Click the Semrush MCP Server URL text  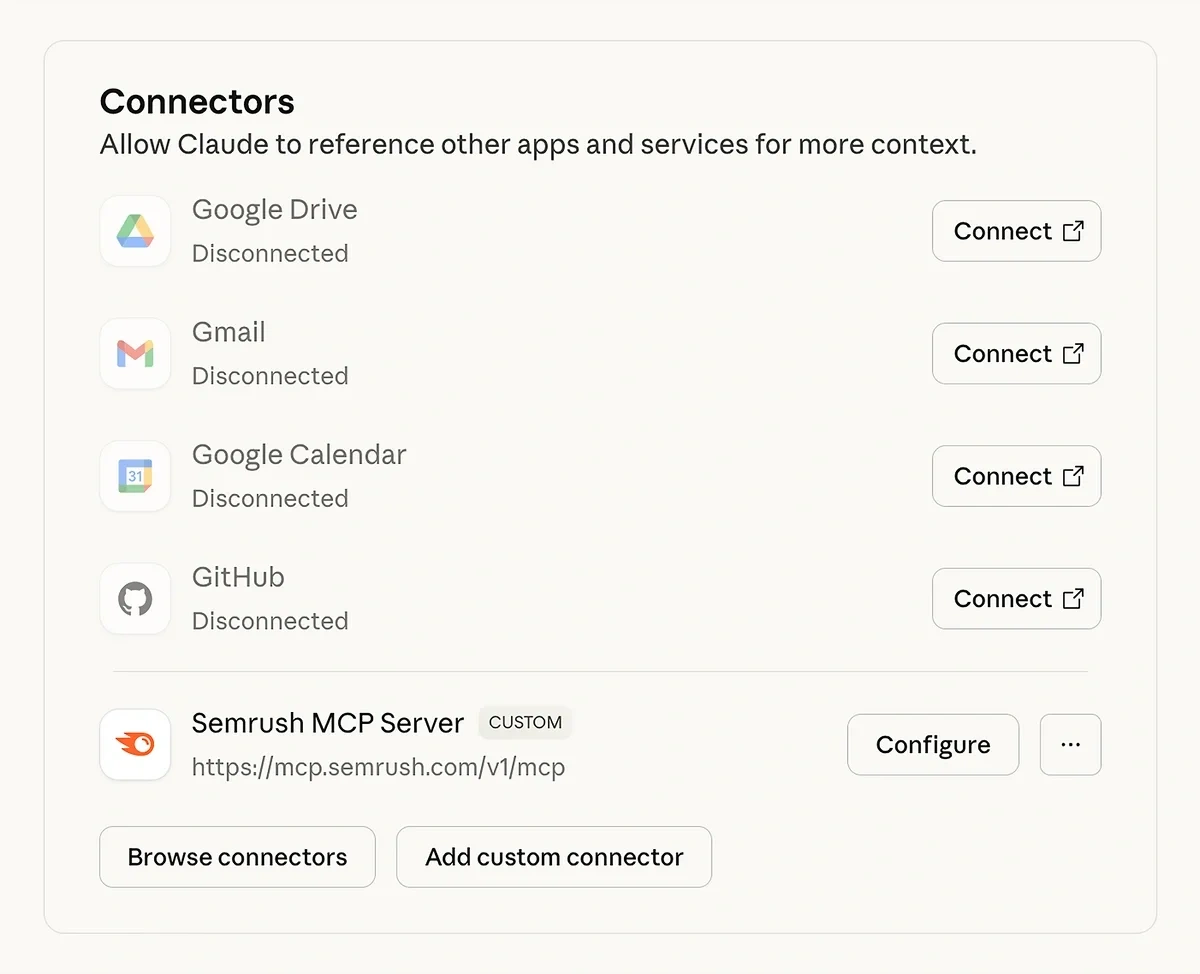[378, 767]
